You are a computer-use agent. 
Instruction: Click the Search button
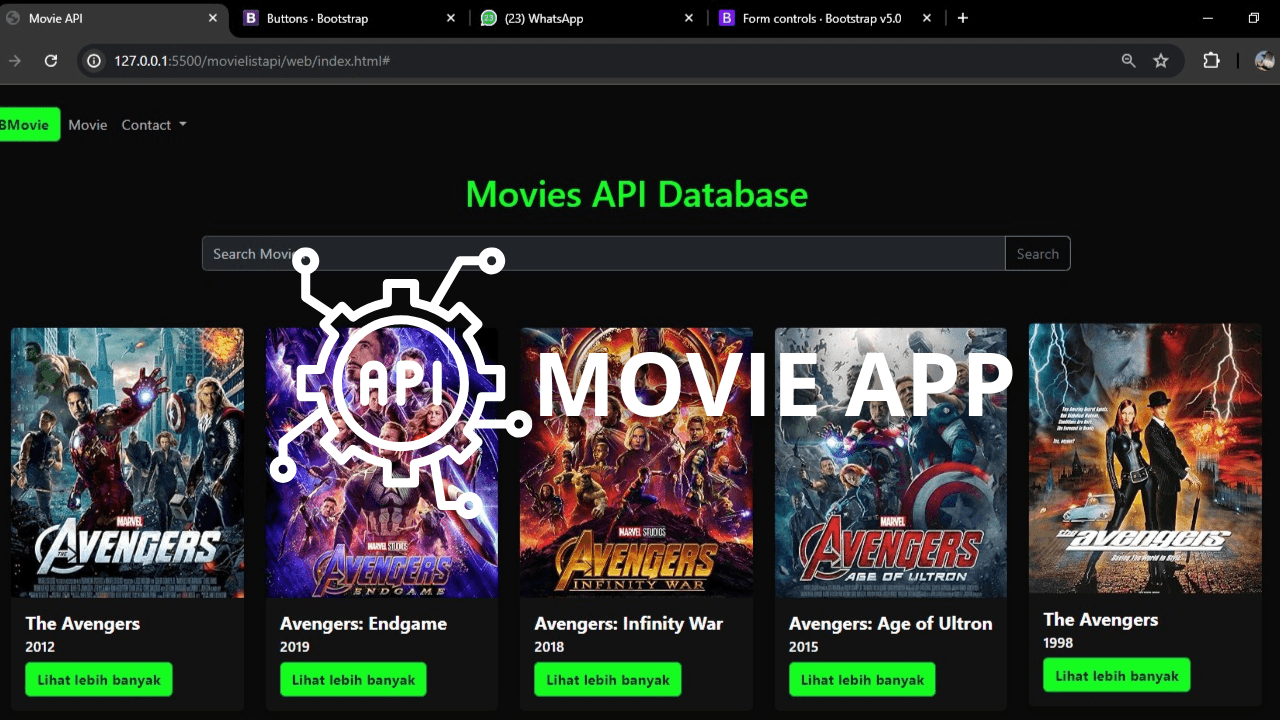[x=1038, y=254]
